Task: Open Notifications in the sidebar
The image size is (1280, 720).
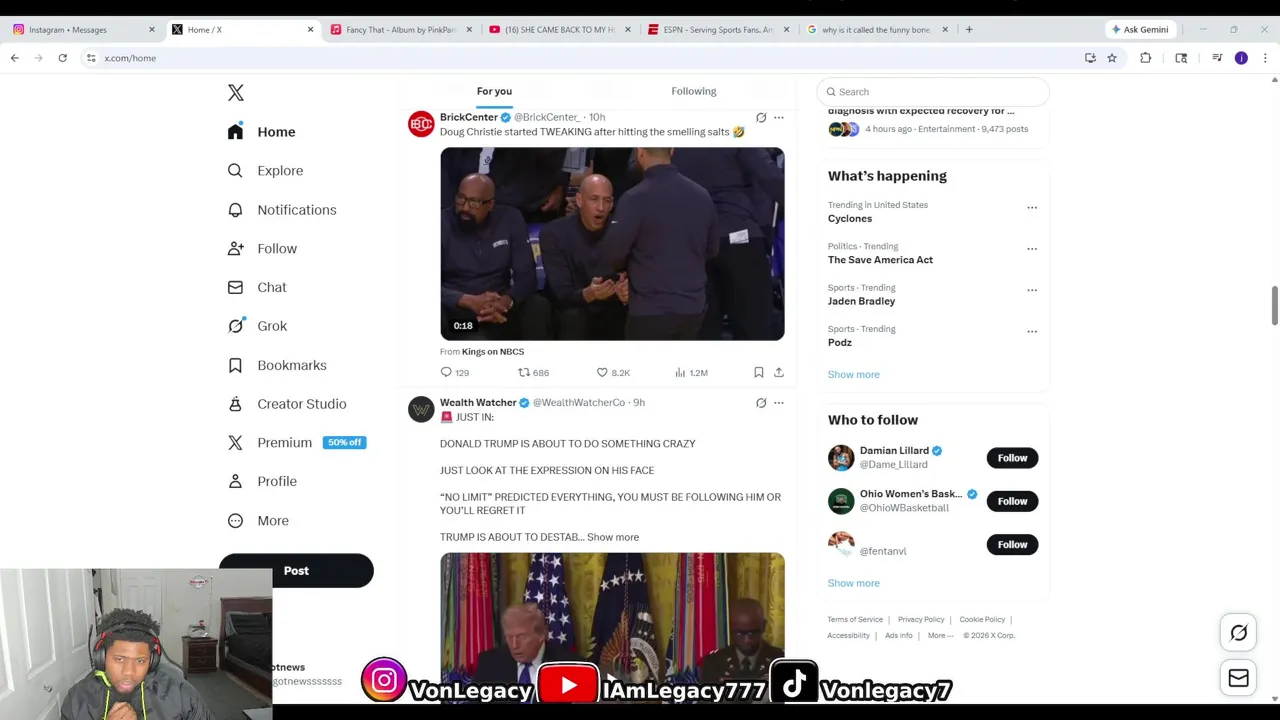Action: [283, 210]
